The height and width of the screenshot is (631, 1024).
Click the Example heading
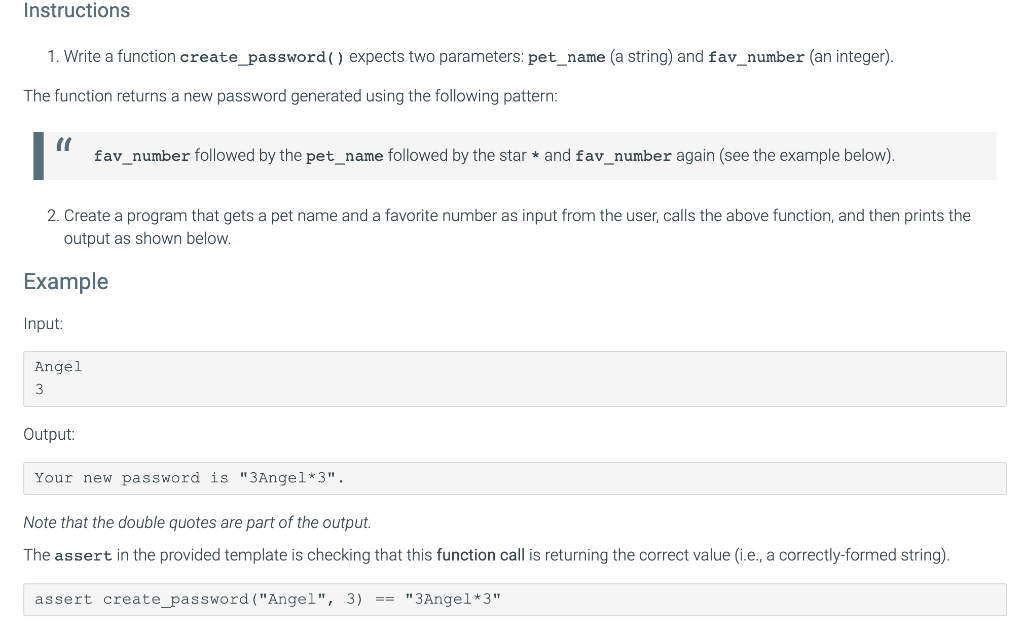tap(66, 282)
